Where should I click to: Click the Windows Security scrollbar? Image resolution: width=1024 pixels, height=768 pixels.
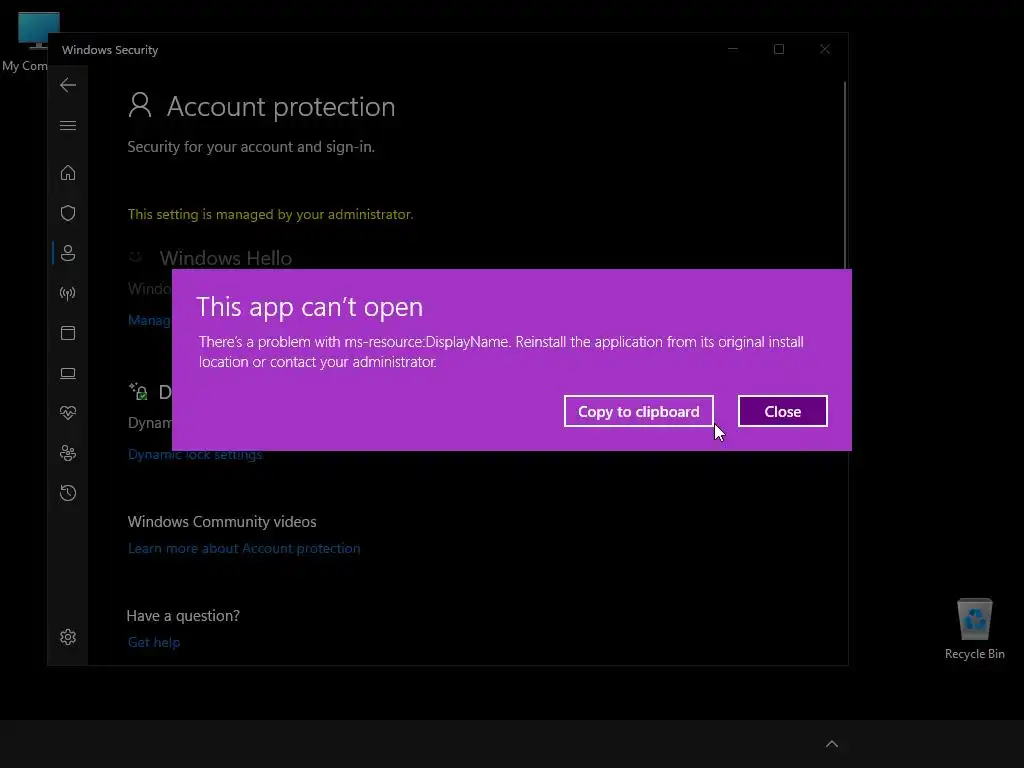844,175
